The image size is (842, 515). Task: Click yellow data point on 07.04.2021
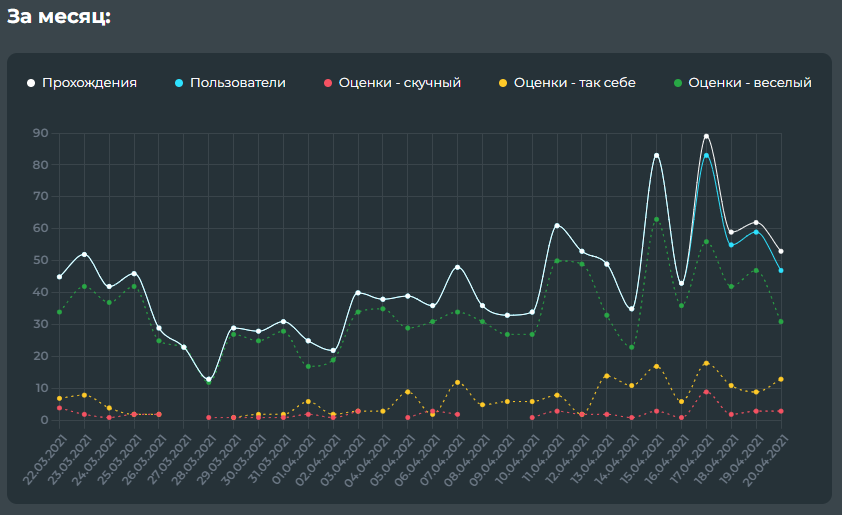point(457,382)
